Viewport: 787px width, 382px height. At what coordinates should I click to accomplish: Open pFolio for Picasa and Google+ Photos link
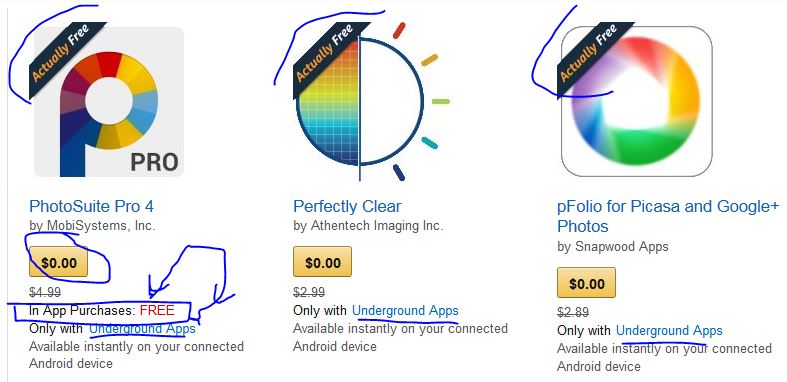click(x=668, y=216)
